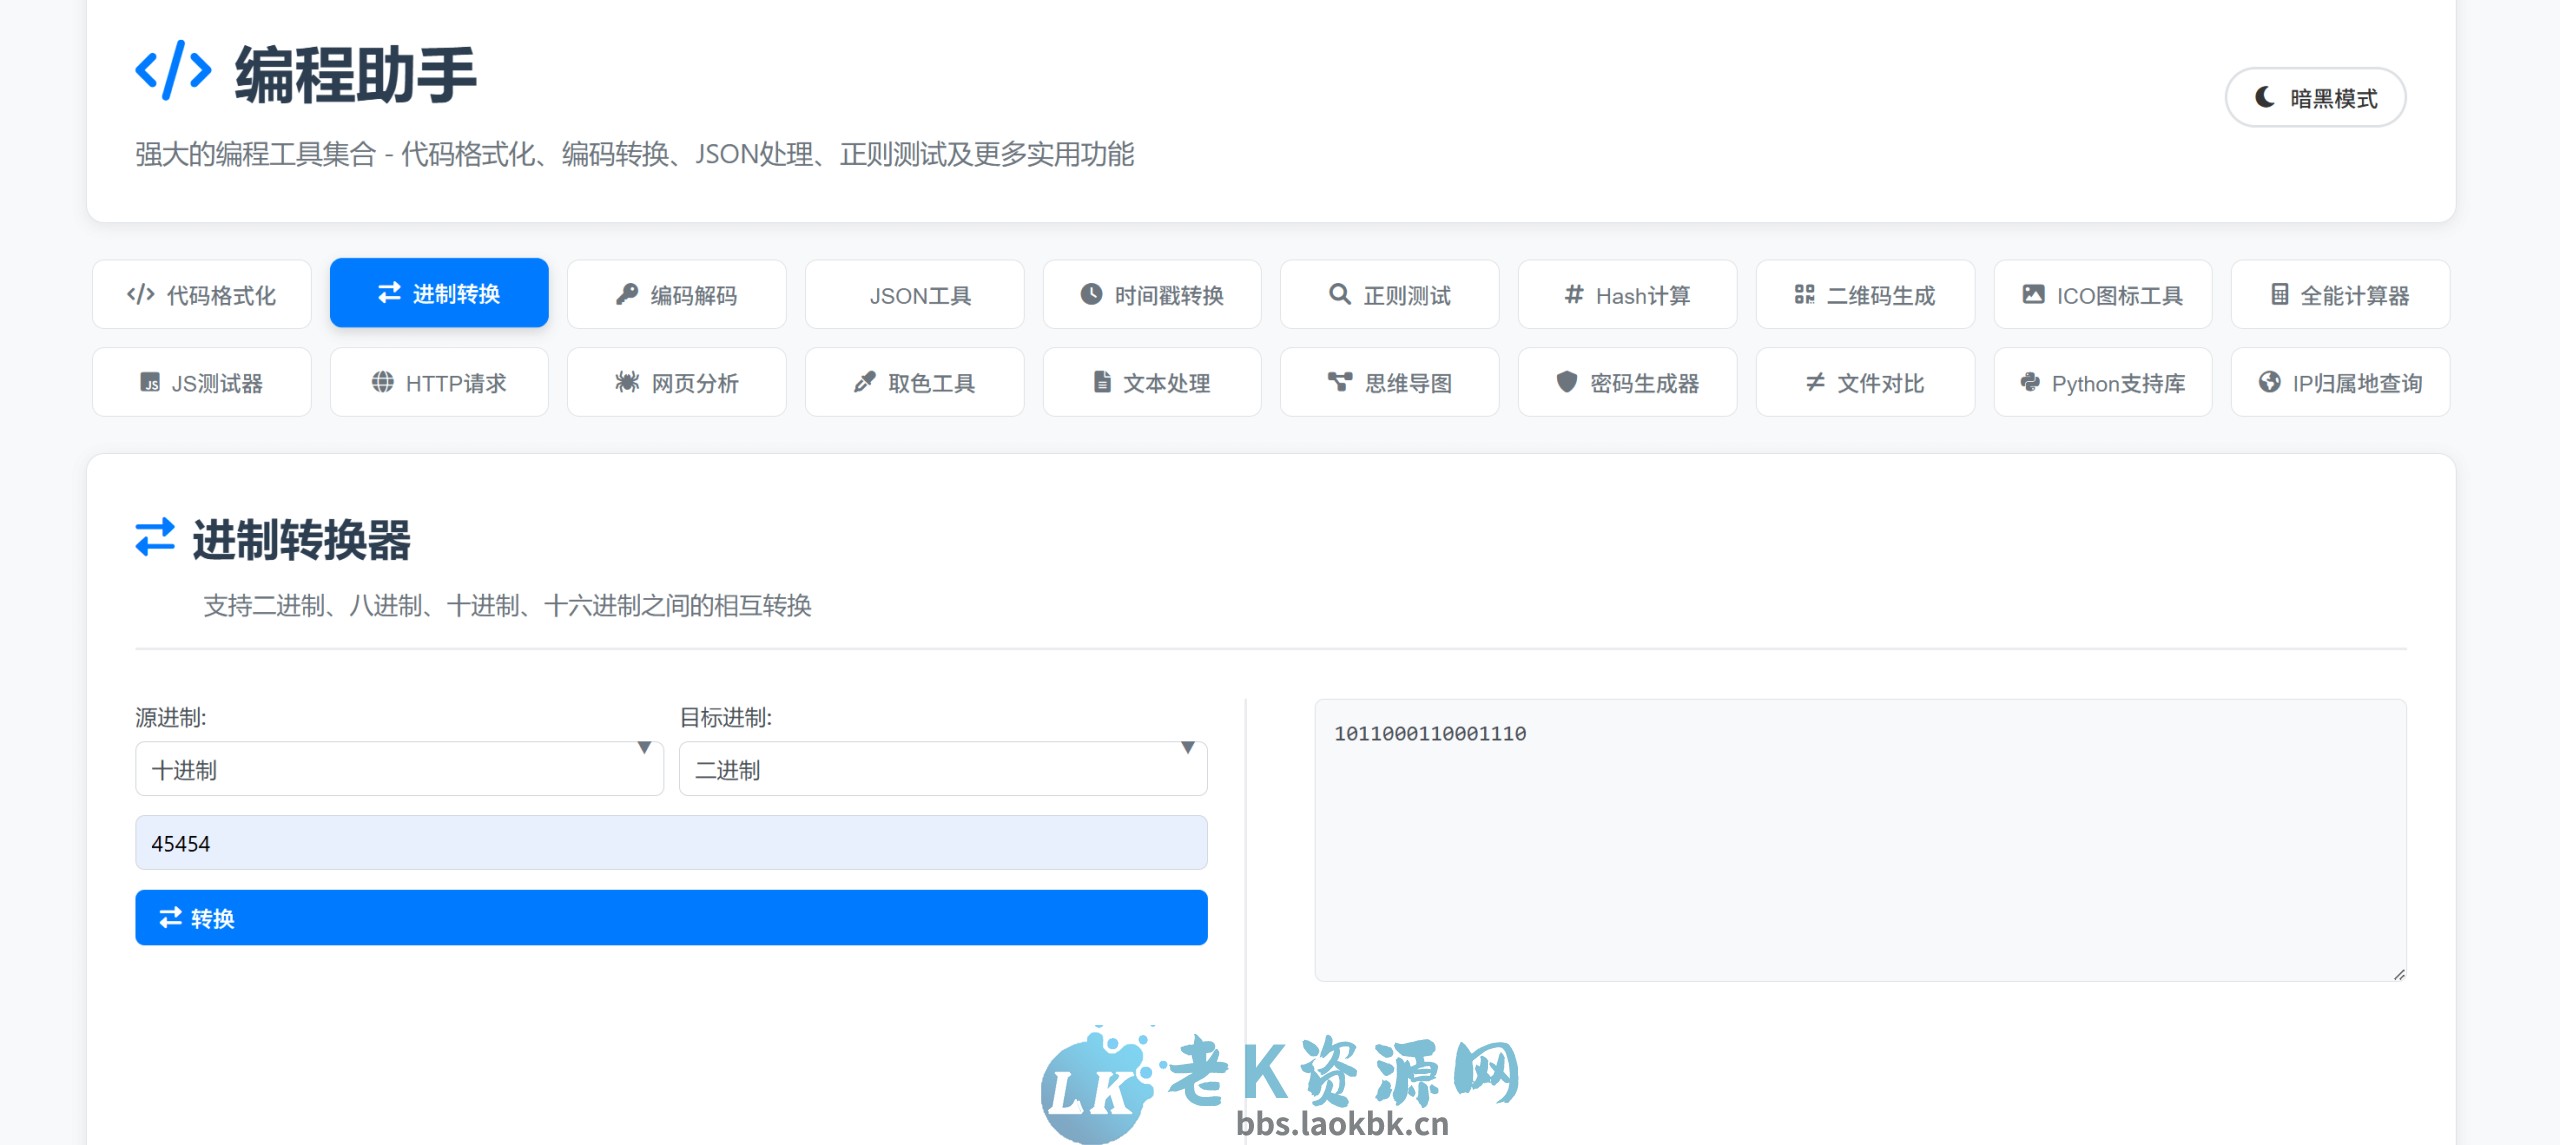This screenshot has height=1145, width=2560.
Task: Open the Python支持库 tool
Action: (2103, 381)
